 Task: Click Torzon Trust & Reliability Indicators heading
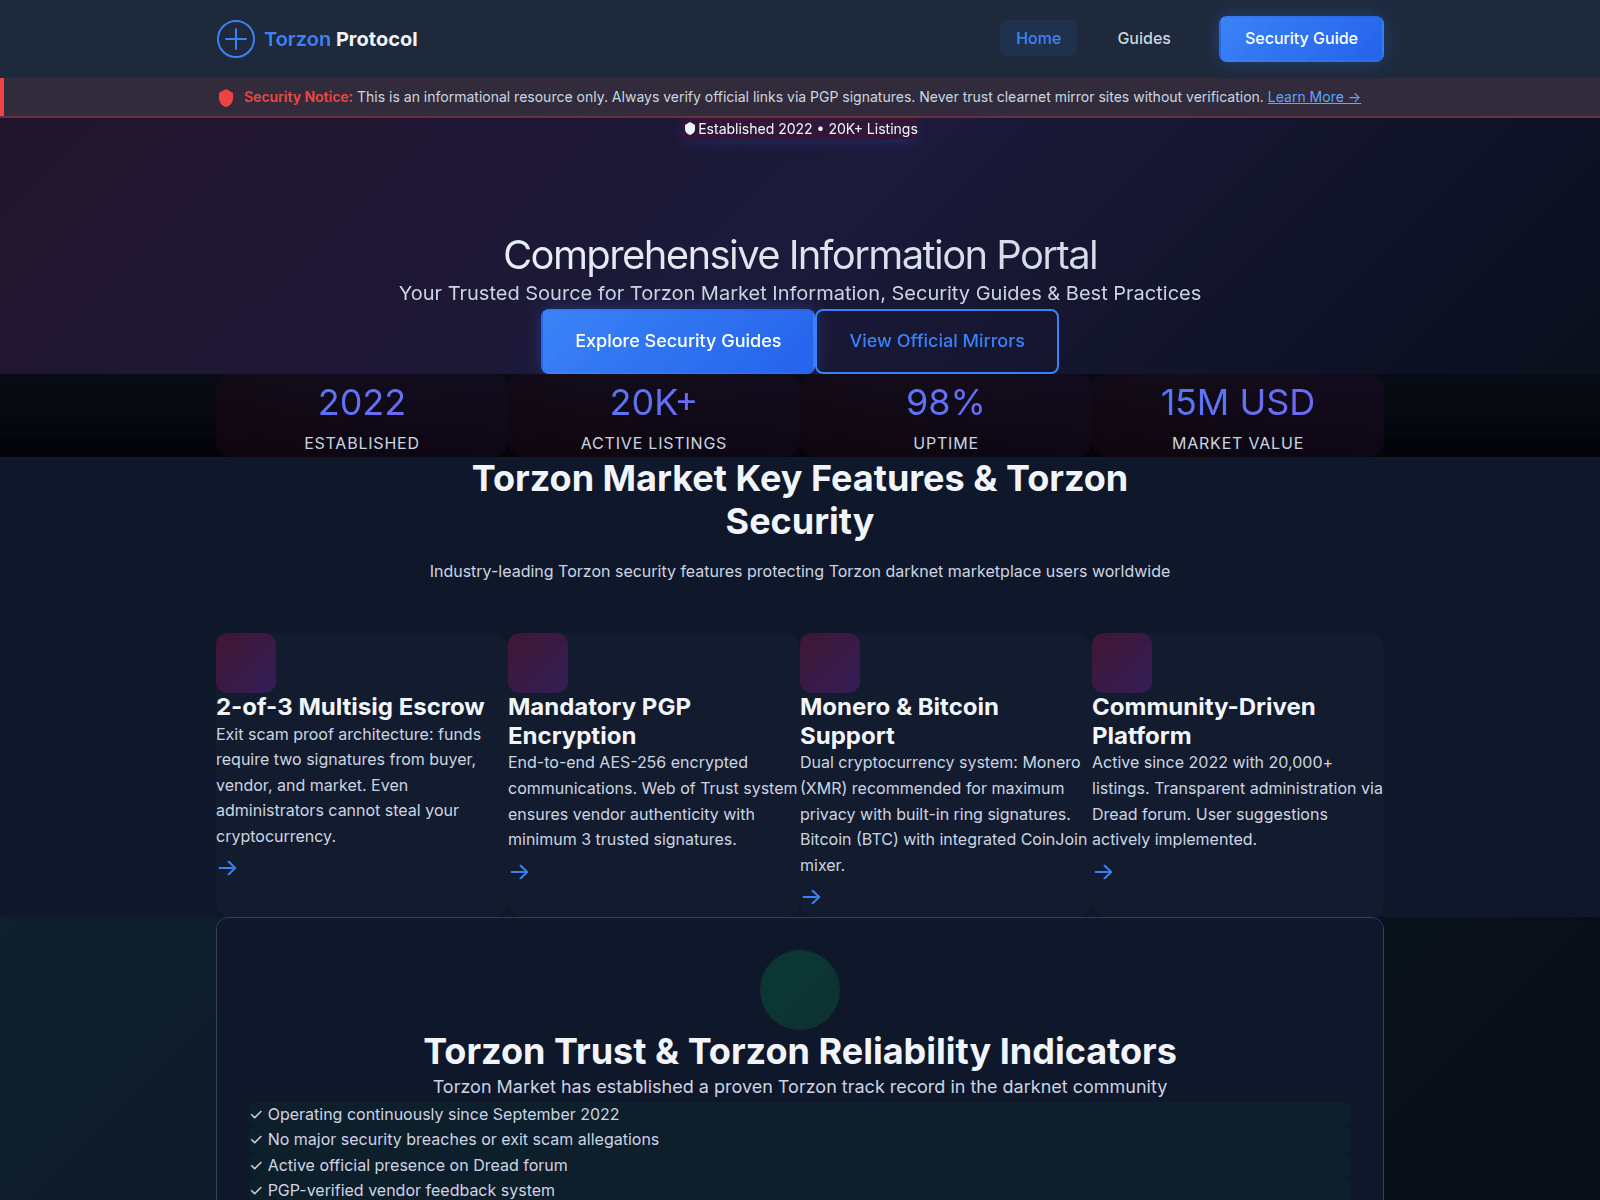click(x=800, y=1052)
